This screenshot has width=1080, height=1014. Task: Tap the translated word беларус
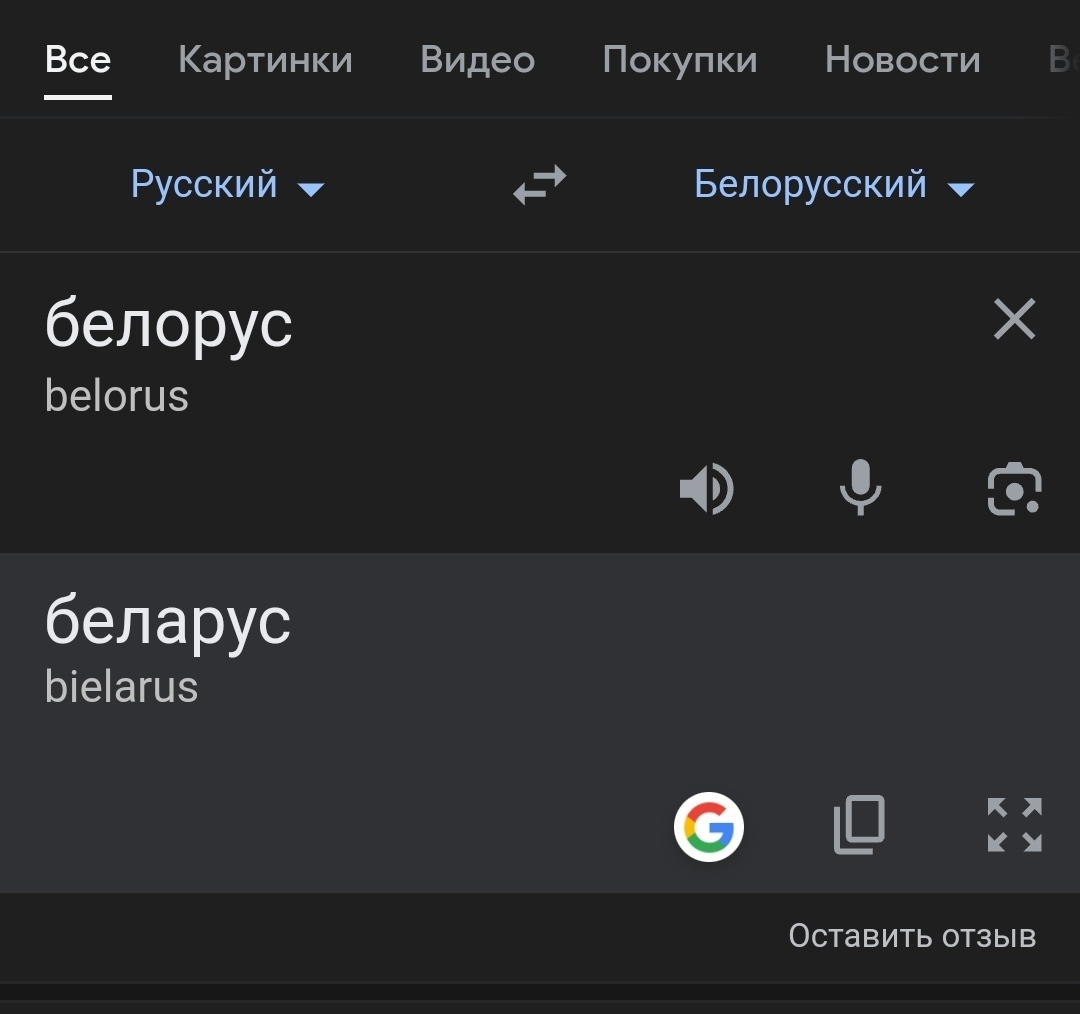click(x=168, y=621)
